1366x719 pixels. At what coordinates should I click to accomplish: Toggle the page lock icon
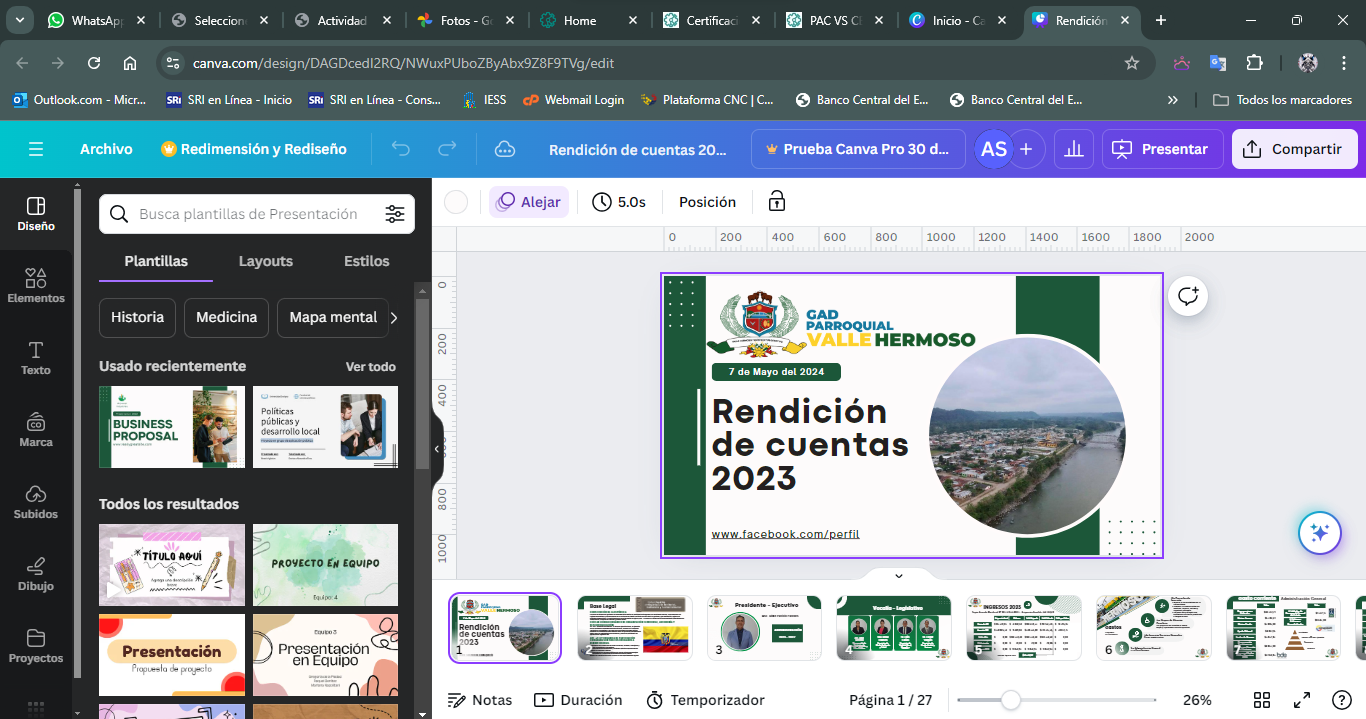[777, 202]
